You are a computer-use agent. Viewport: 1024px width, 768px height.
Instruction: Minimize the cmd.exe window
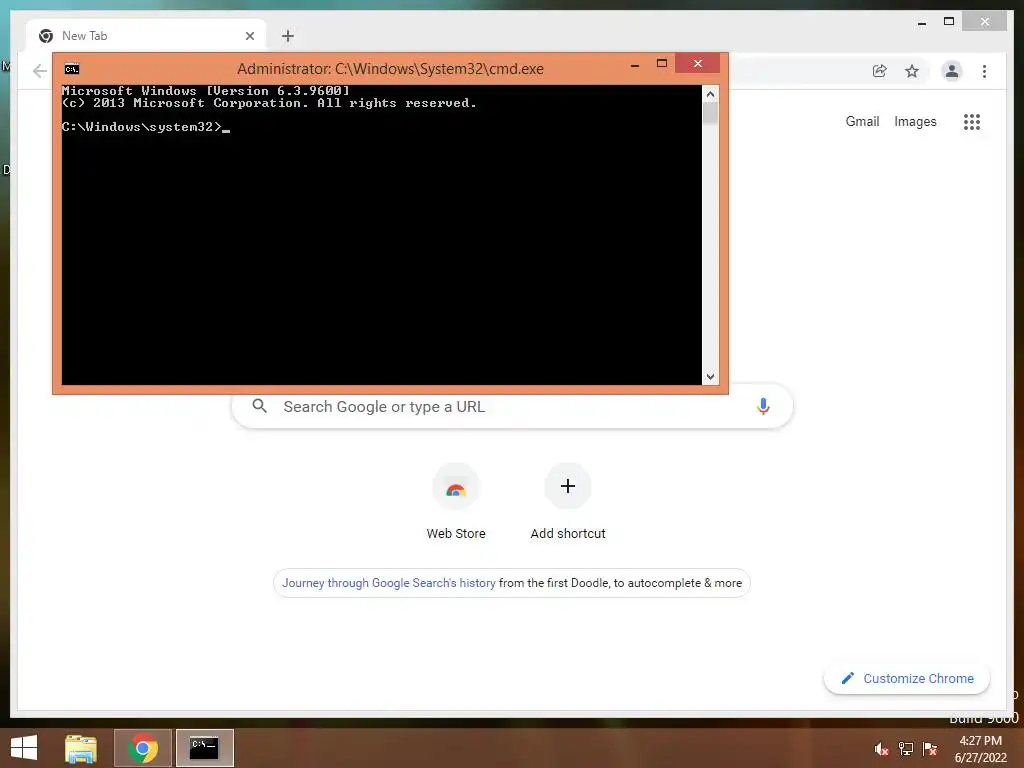point(635,64)
